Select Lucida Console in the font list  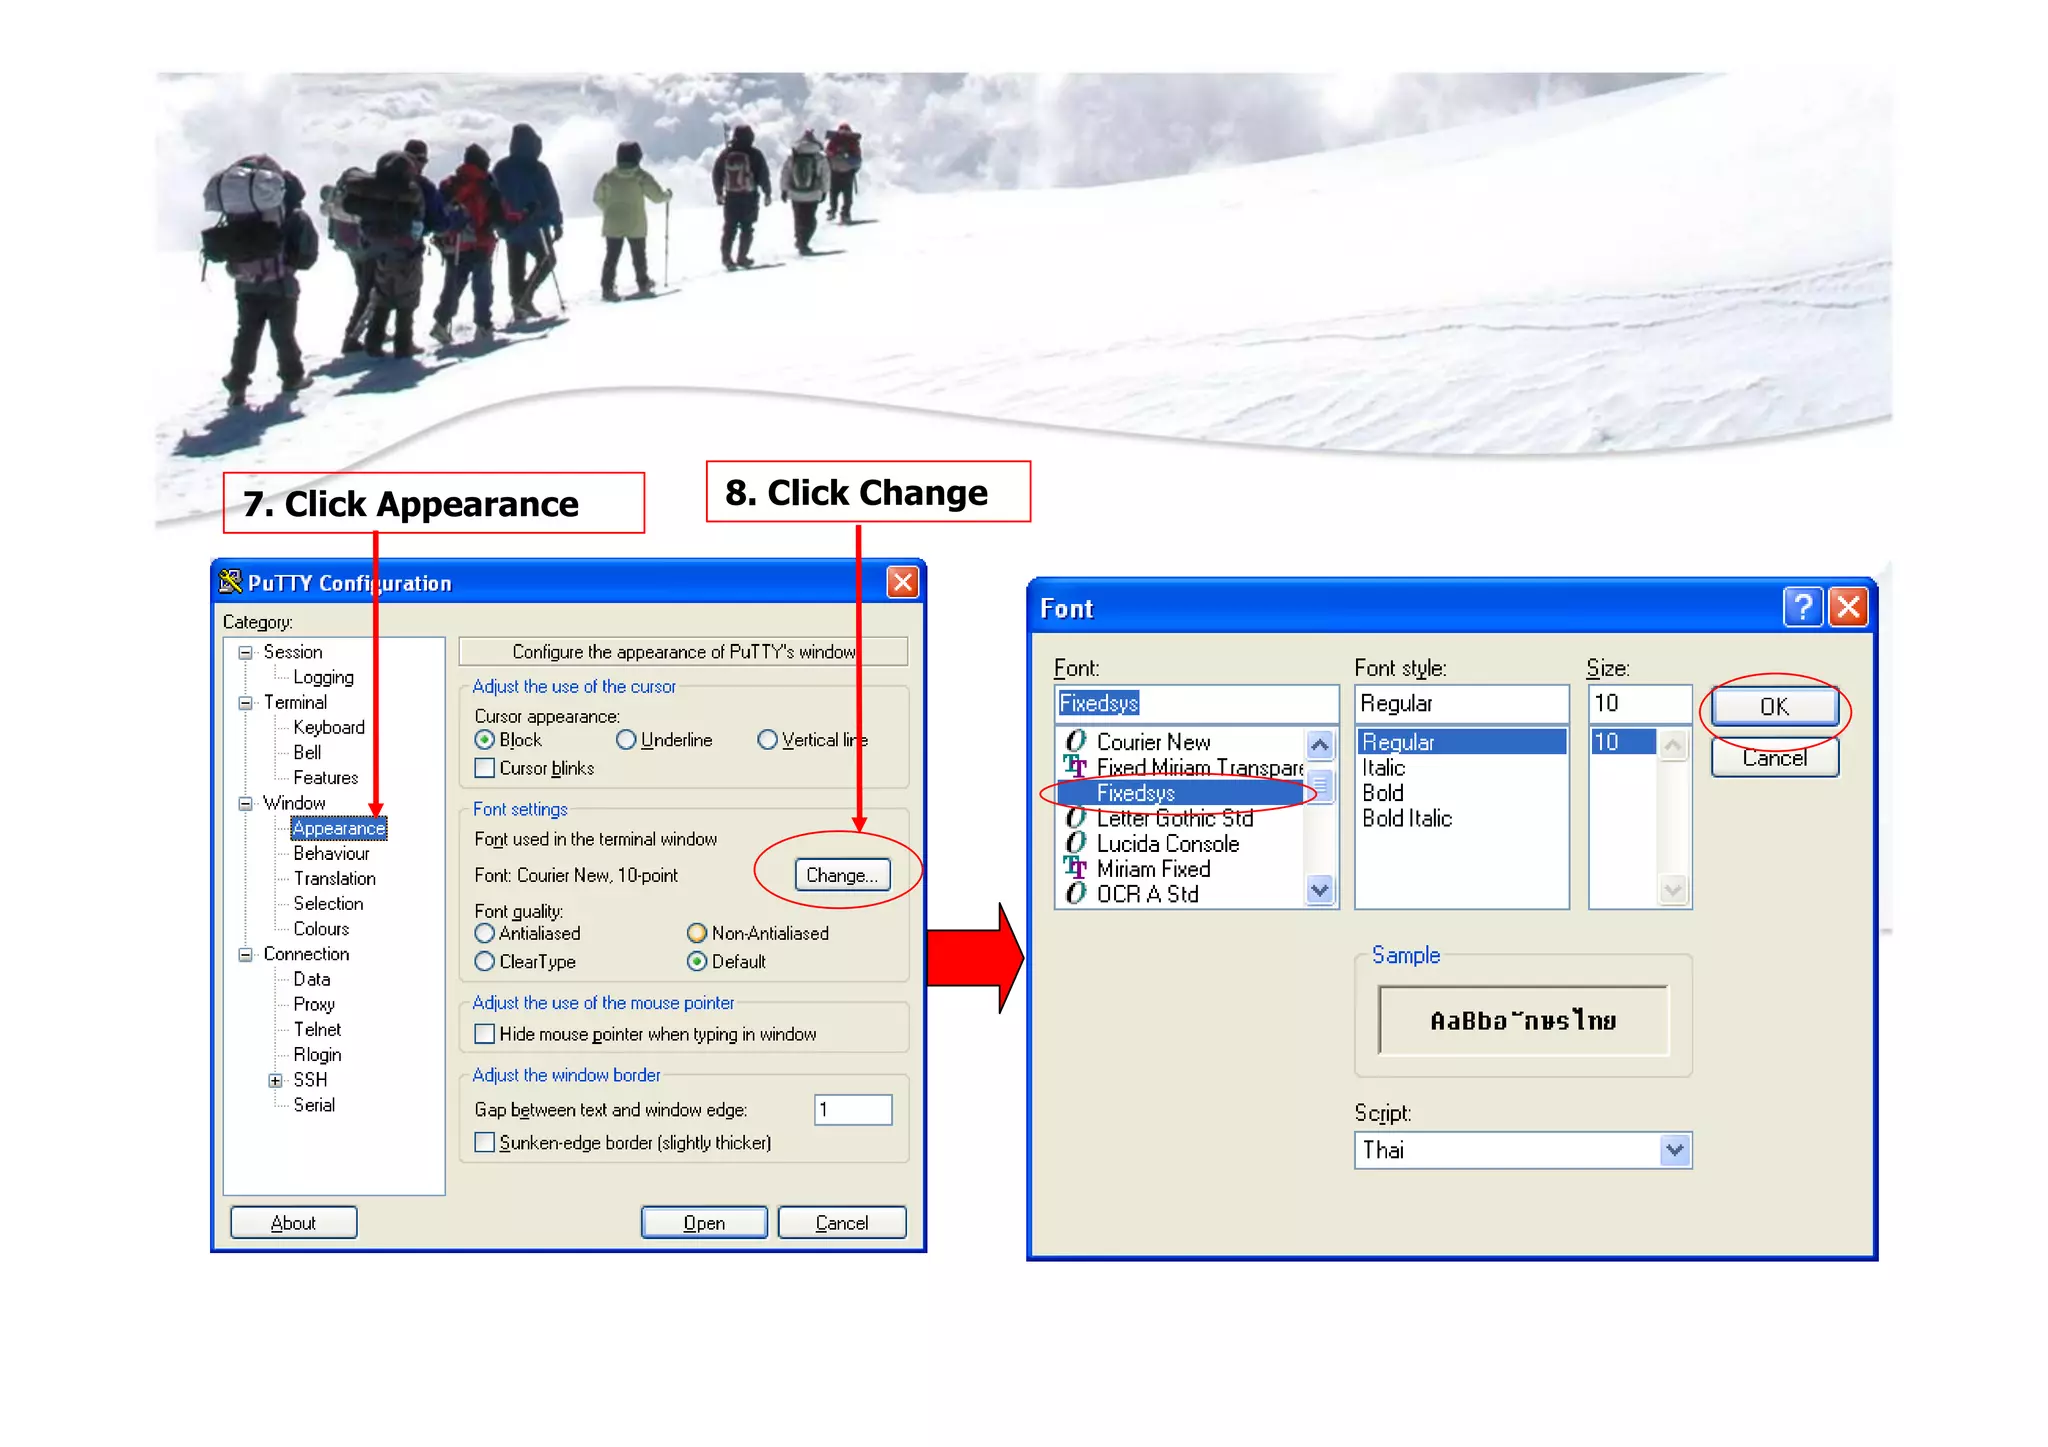point(1167,844)
